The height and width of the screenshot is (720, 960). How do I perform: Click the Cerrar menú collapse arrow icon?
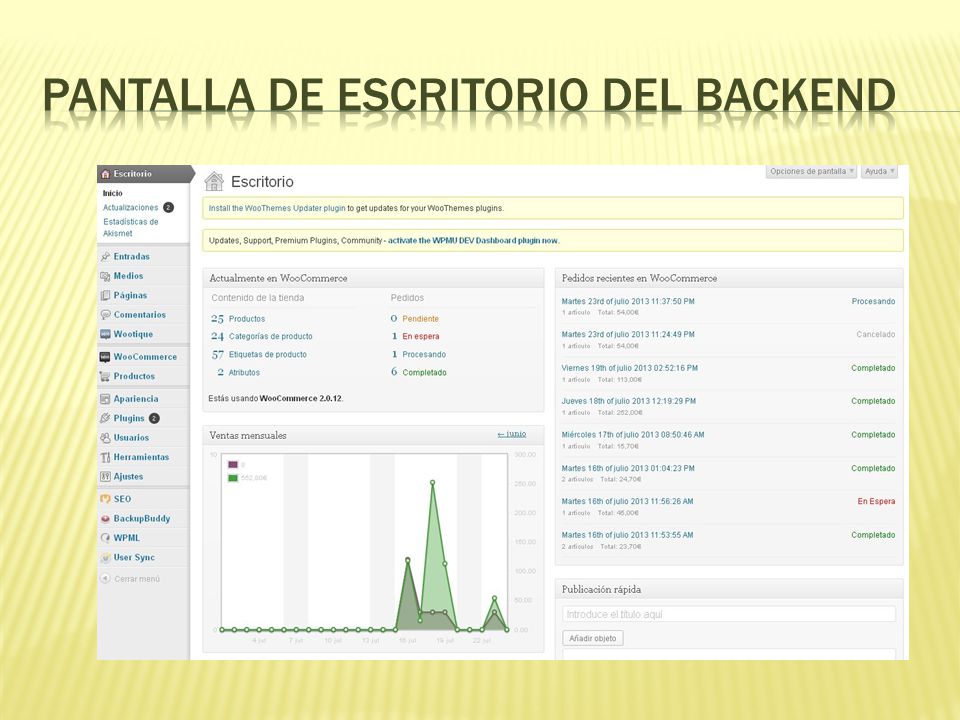coord(105,579)
